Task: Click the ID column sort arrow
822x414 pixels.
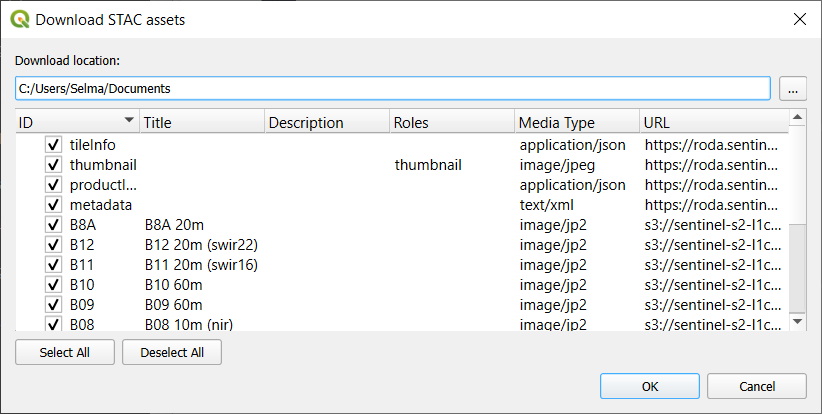Action: [x=128, y=121]
